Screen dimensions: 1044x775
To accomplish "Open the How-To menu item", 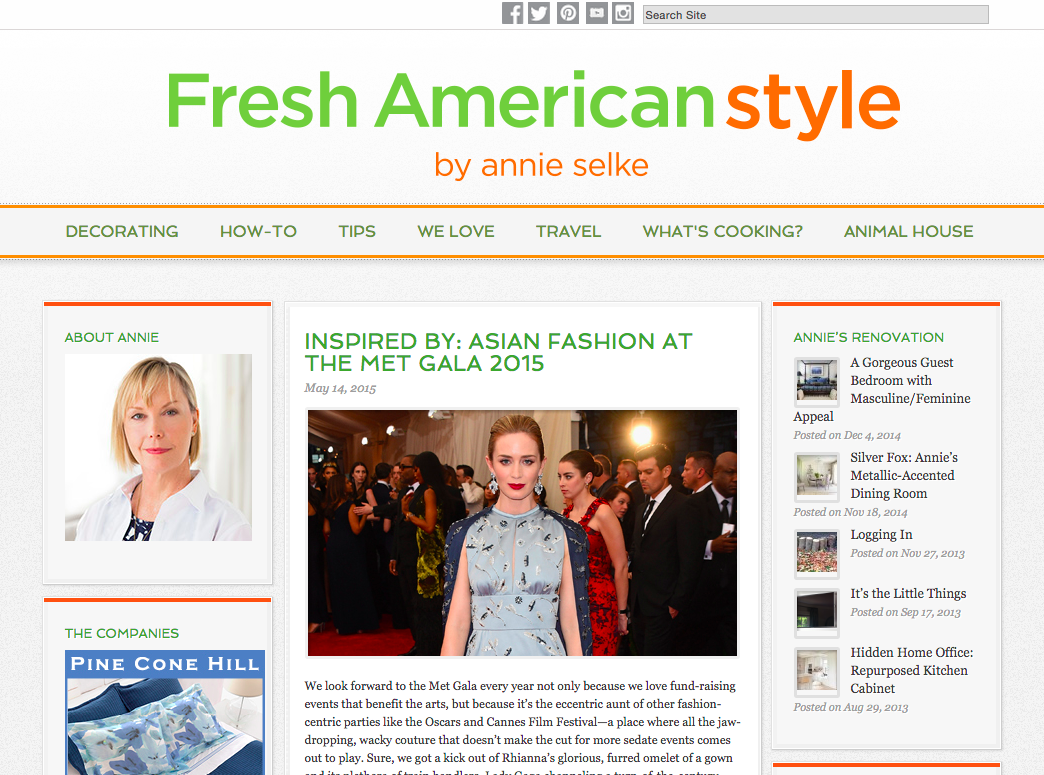I will [x=258, y=231].
